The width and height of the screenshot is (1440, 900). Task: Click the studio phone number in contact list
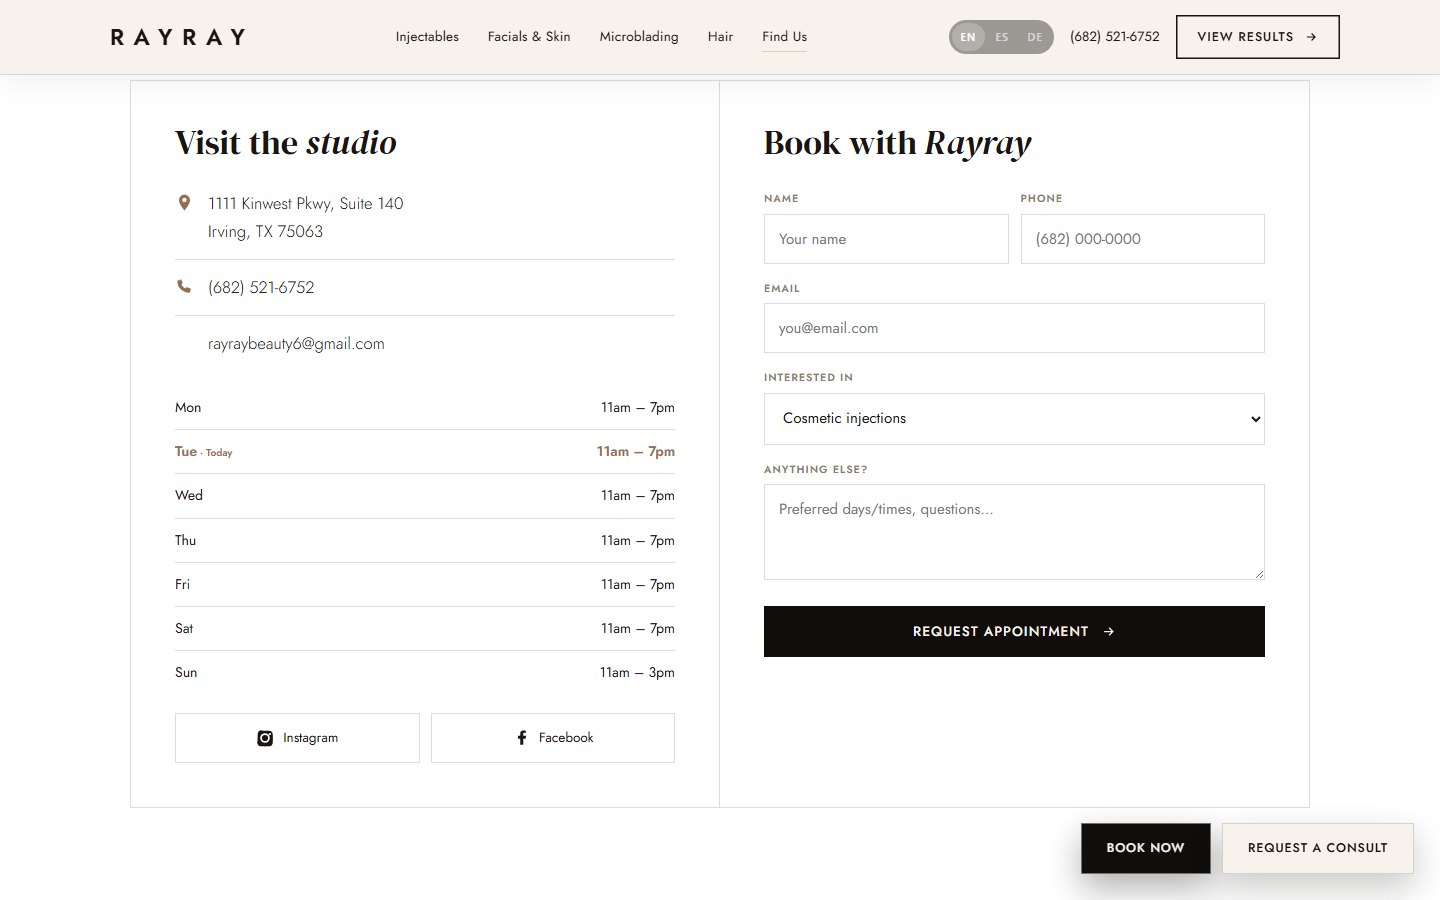click(261, 288)
